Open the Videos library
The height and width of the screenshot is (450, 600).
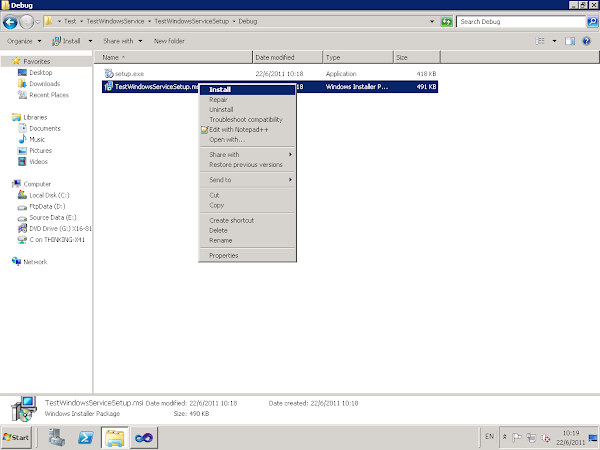click(38, 161)
